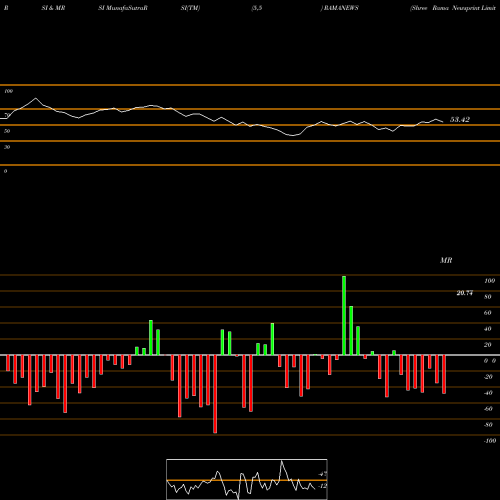Click the MR axis label 80
The width and height of the screenshot is (500, 500).
click(x=488, y=297)
